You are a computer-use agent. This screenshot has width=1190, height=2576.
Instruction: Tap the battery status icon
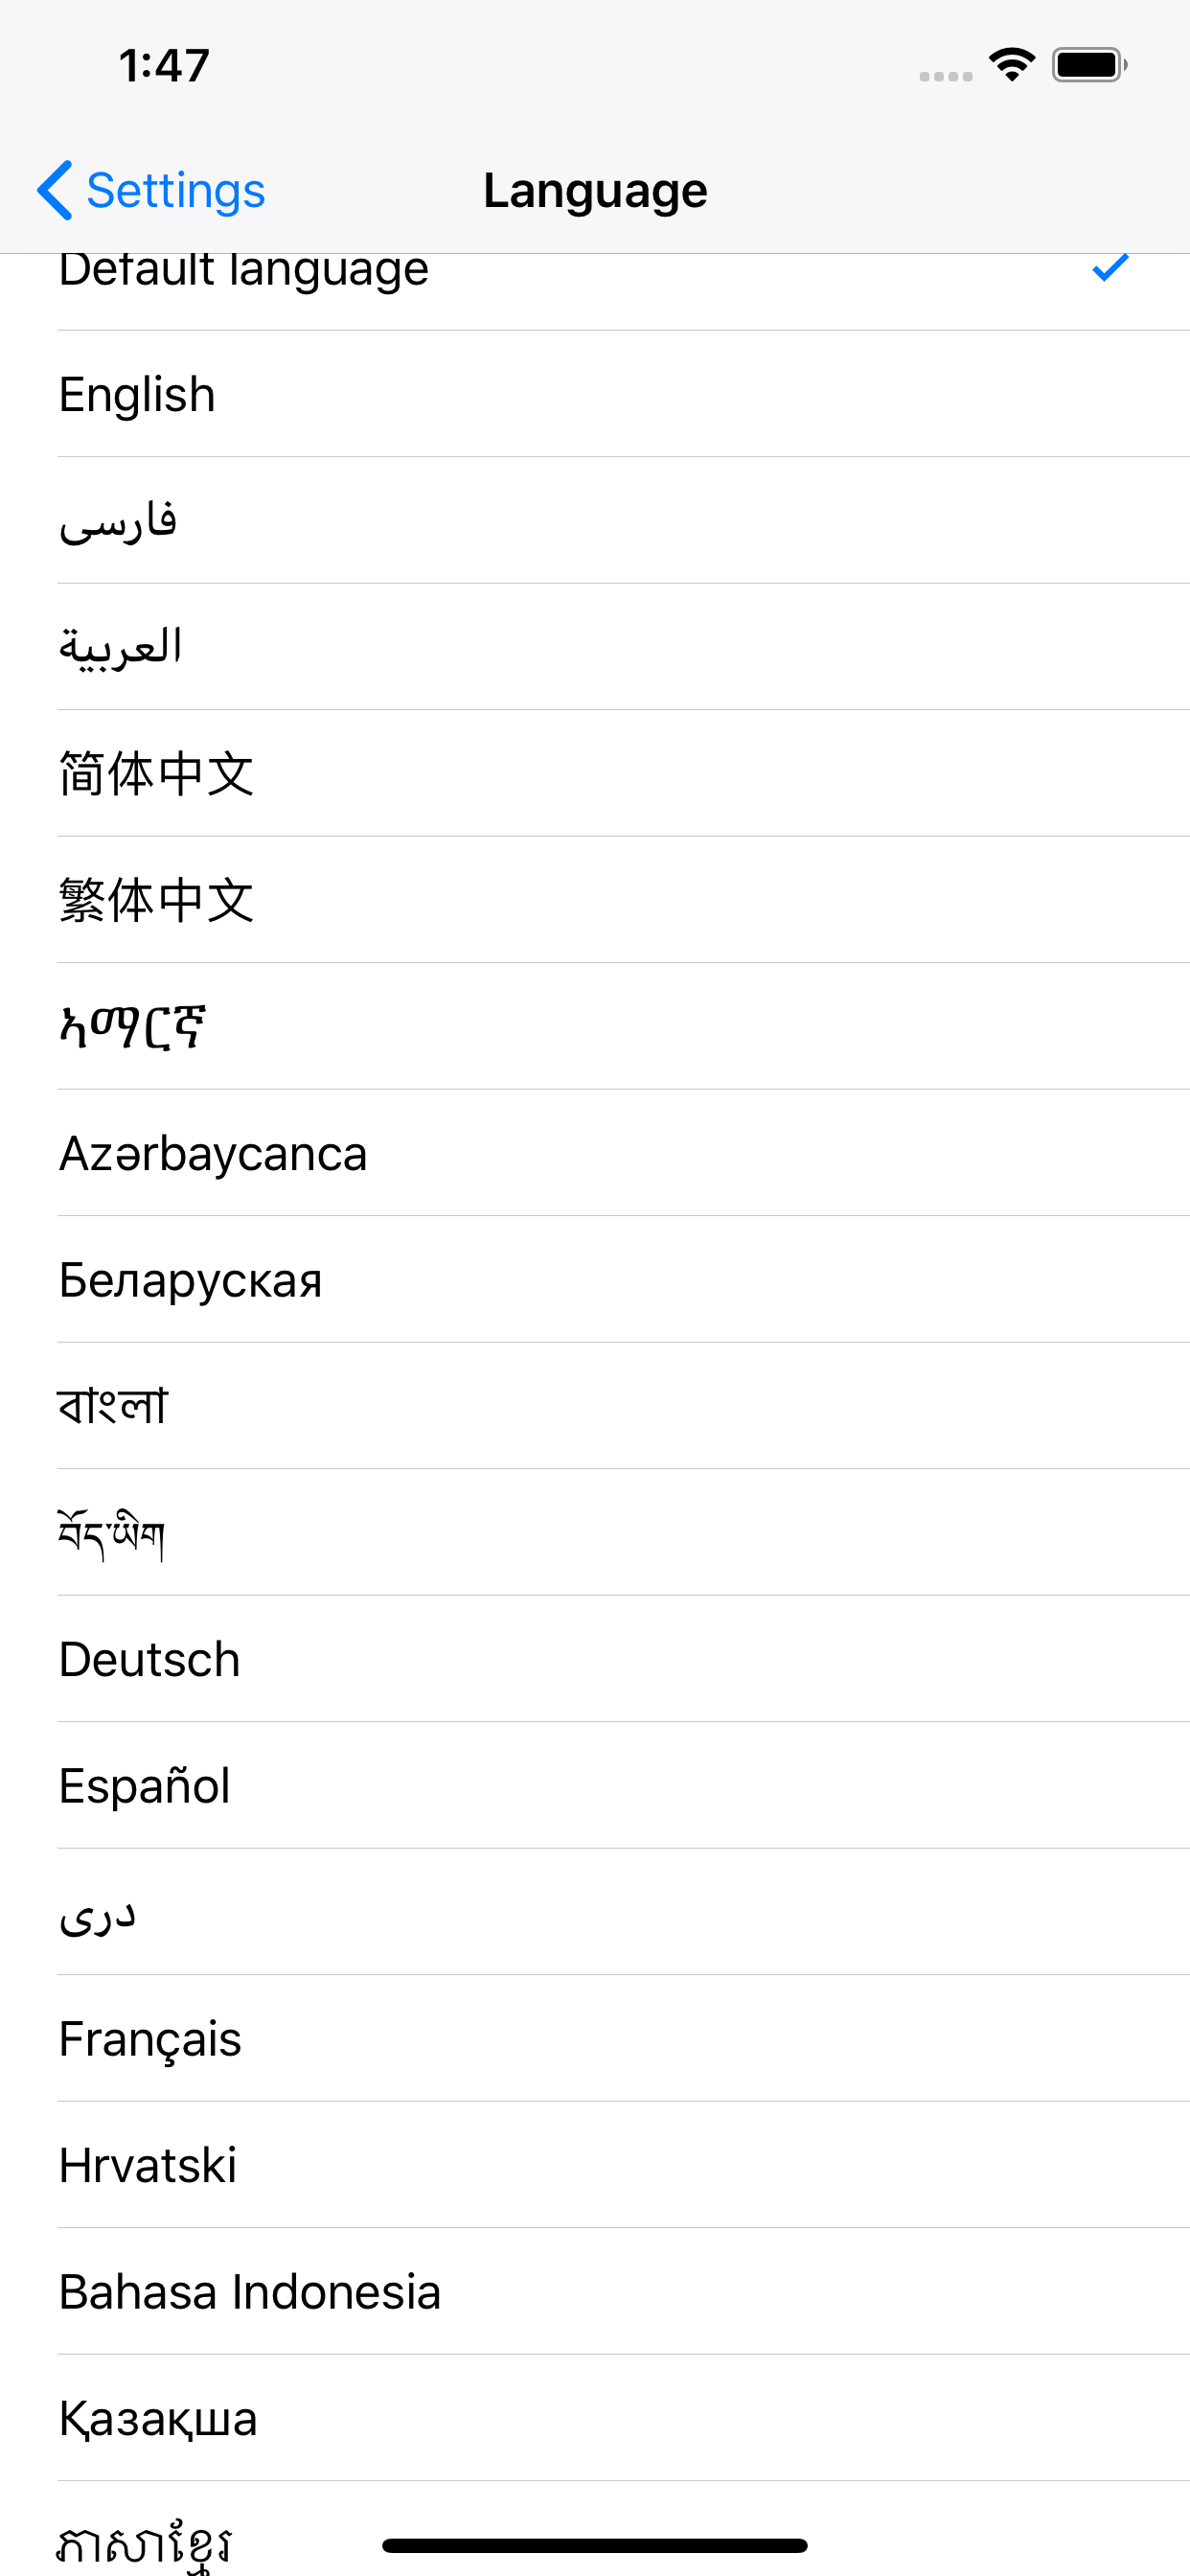pos(1089,65)
